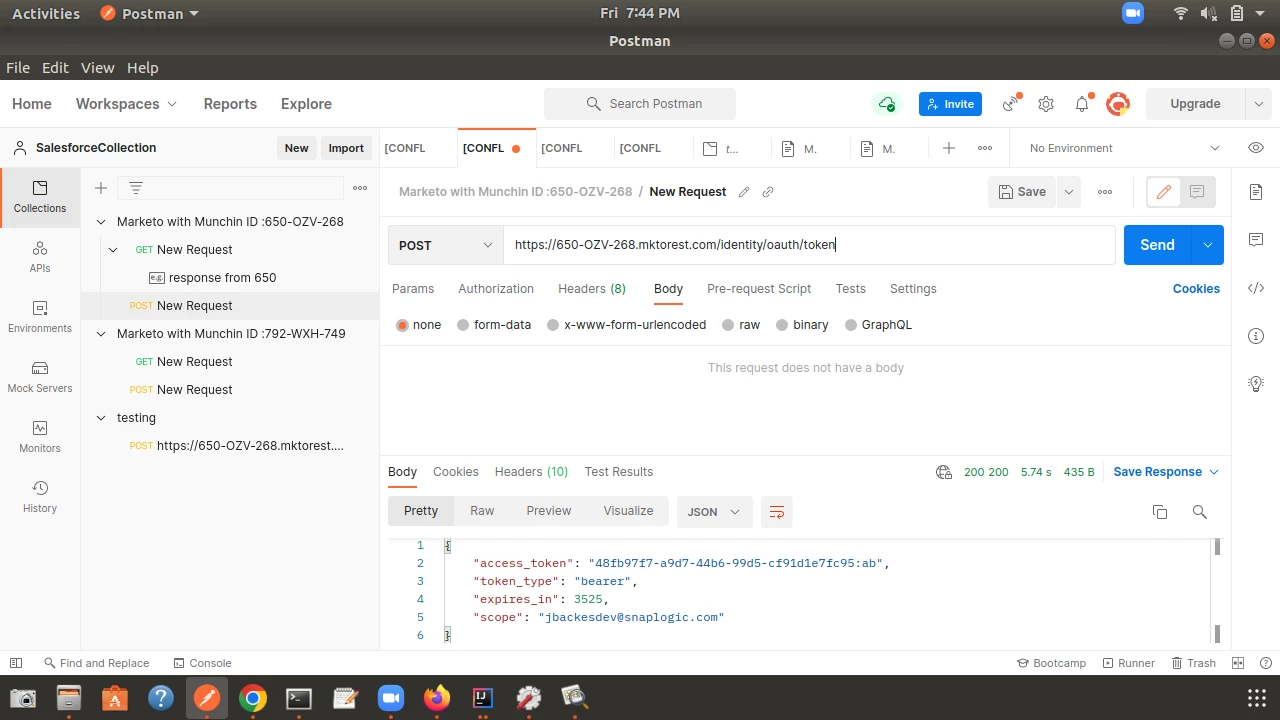
Task: Open the user avatar menu
Action: [1118, 104]
